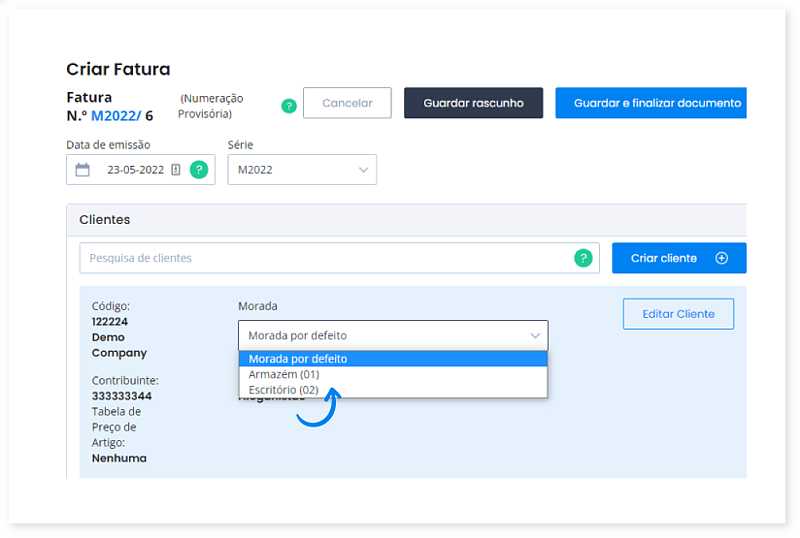The image size is (800, 538).
Task: Click the chevron arrow of Série dropdown
Action: coord(363,170)
